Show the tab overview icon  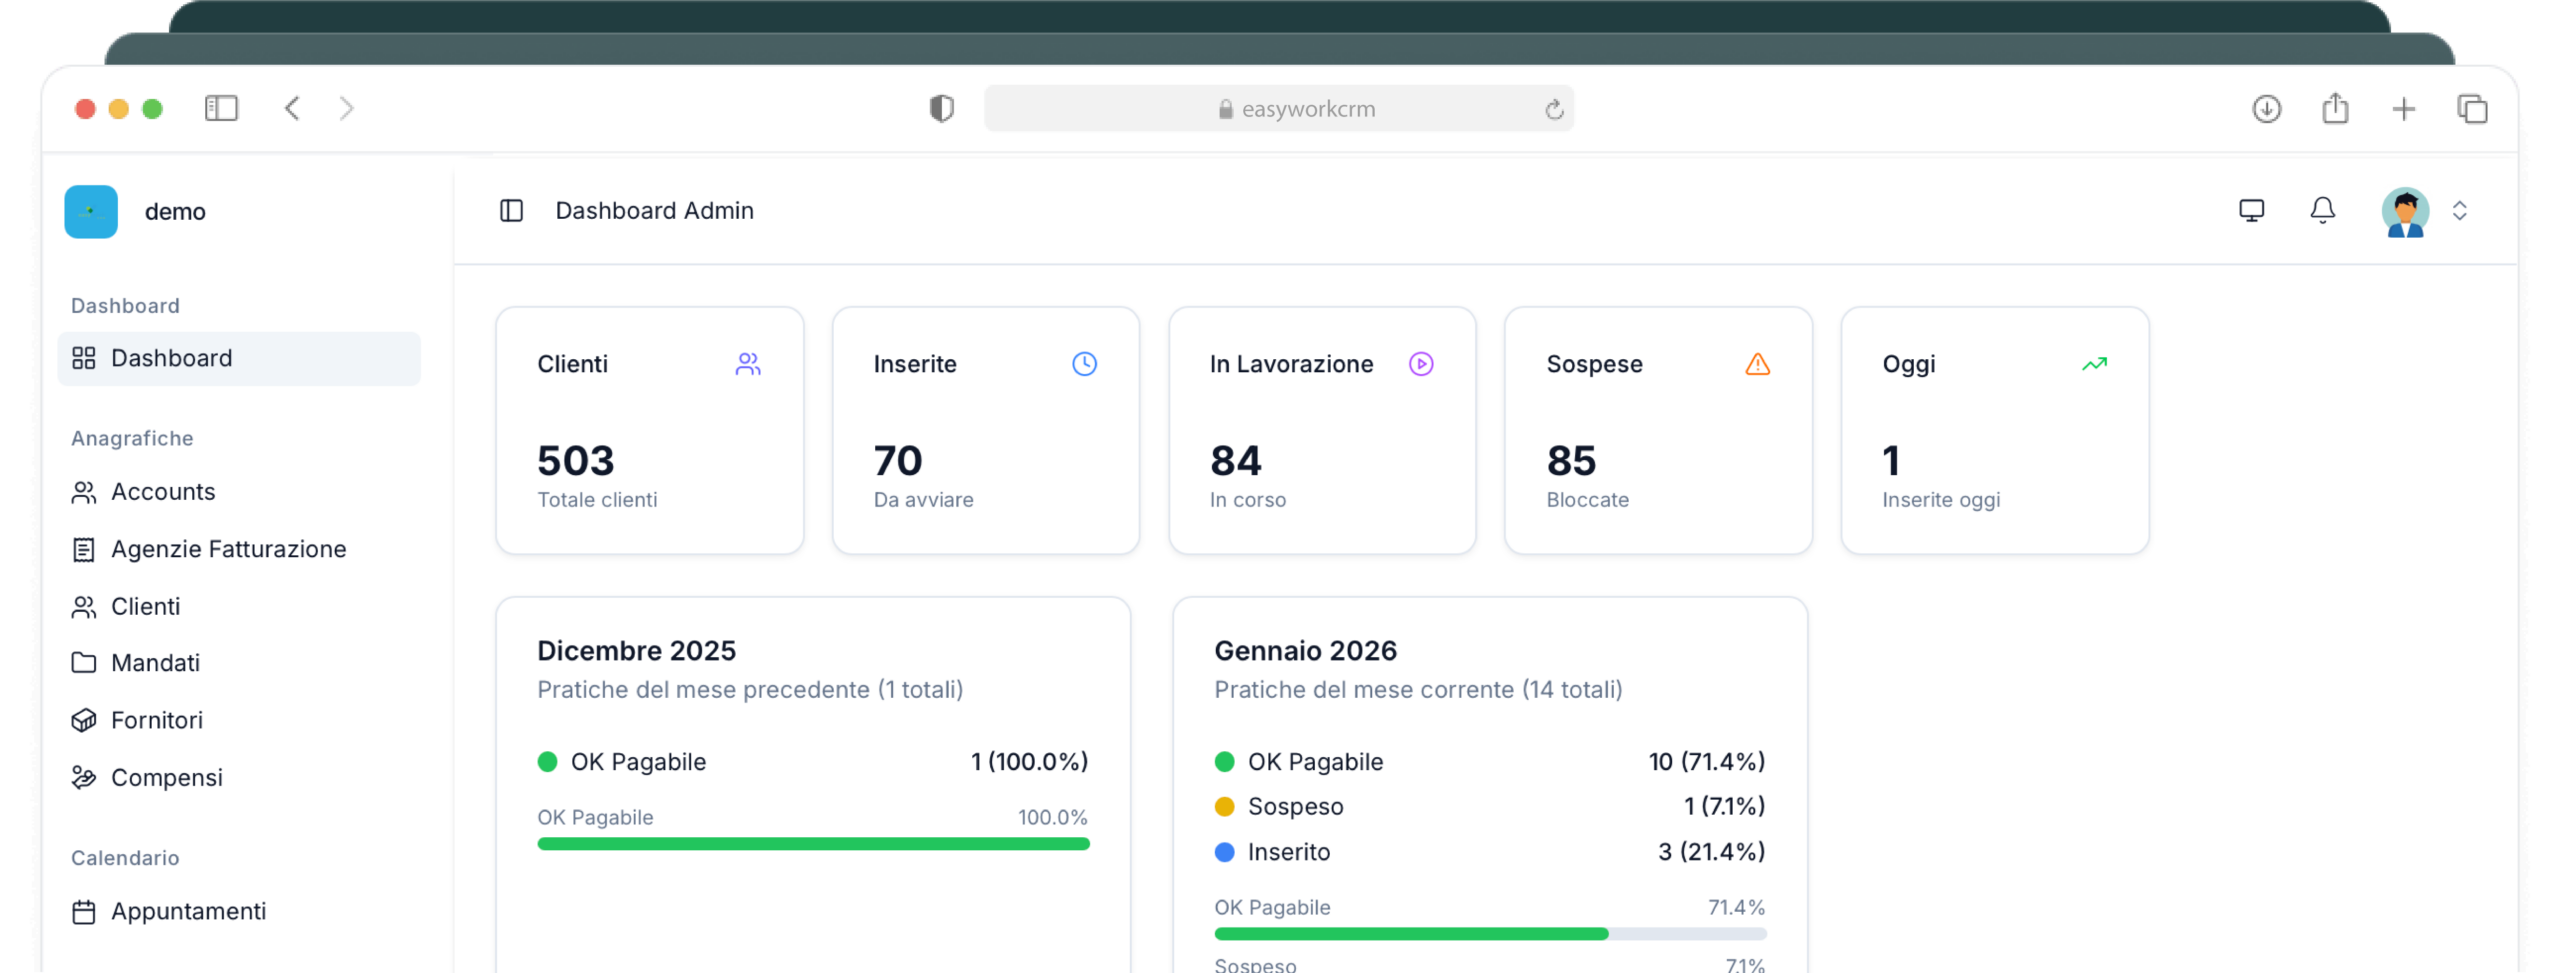(x=2472, y=108)
